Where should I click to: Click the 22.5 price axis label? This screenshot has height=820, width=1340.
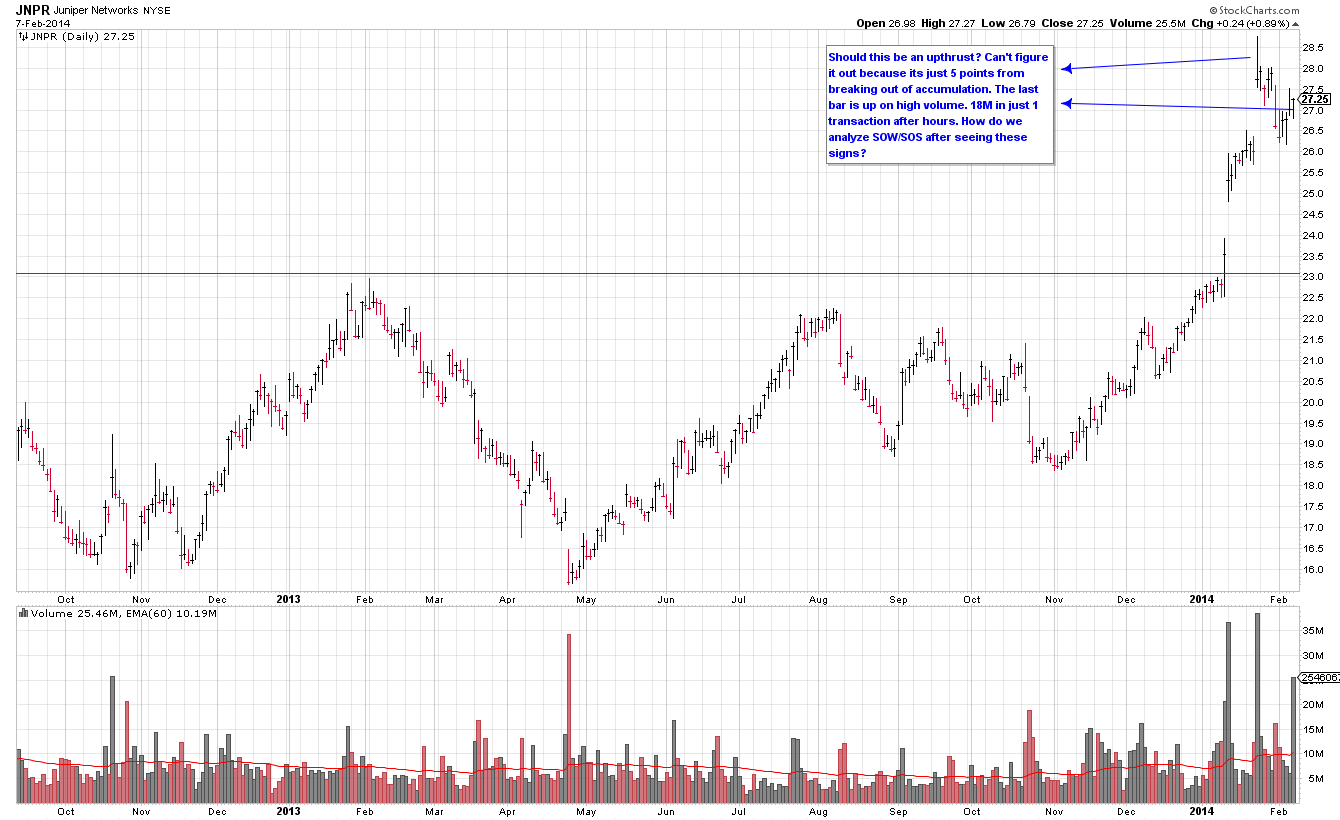pyautogui.click(x=1315, y=298)
